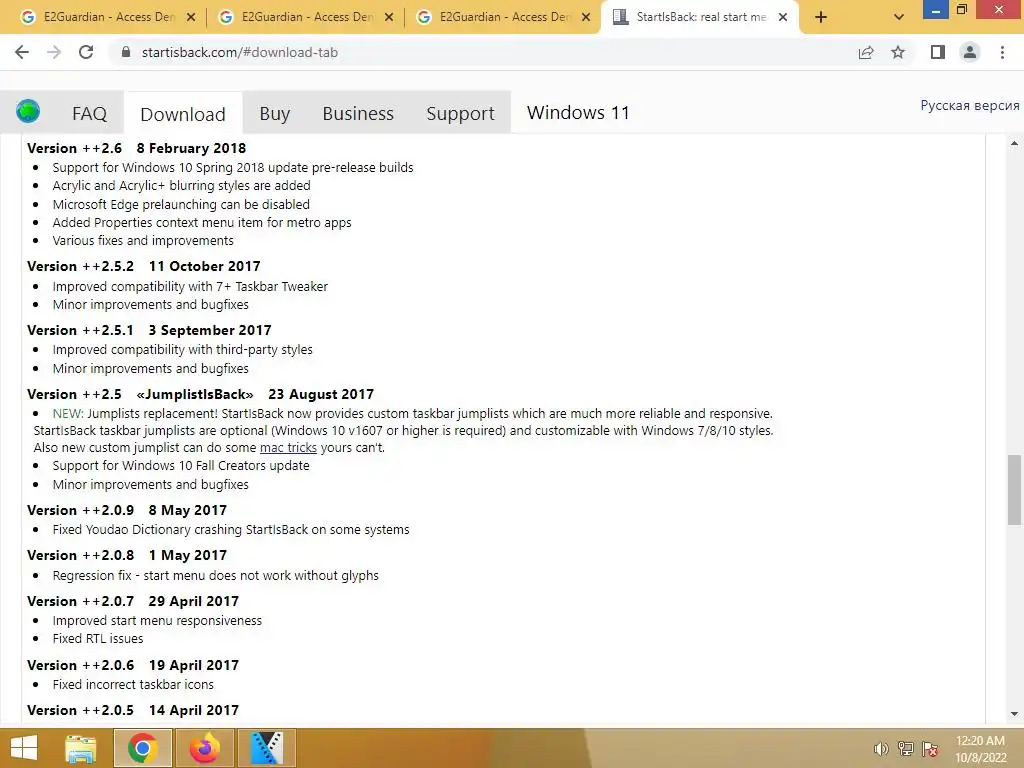This screenshot has height=768, width=1024.
Task: Open the FAQ site tab
Action: 89,114
